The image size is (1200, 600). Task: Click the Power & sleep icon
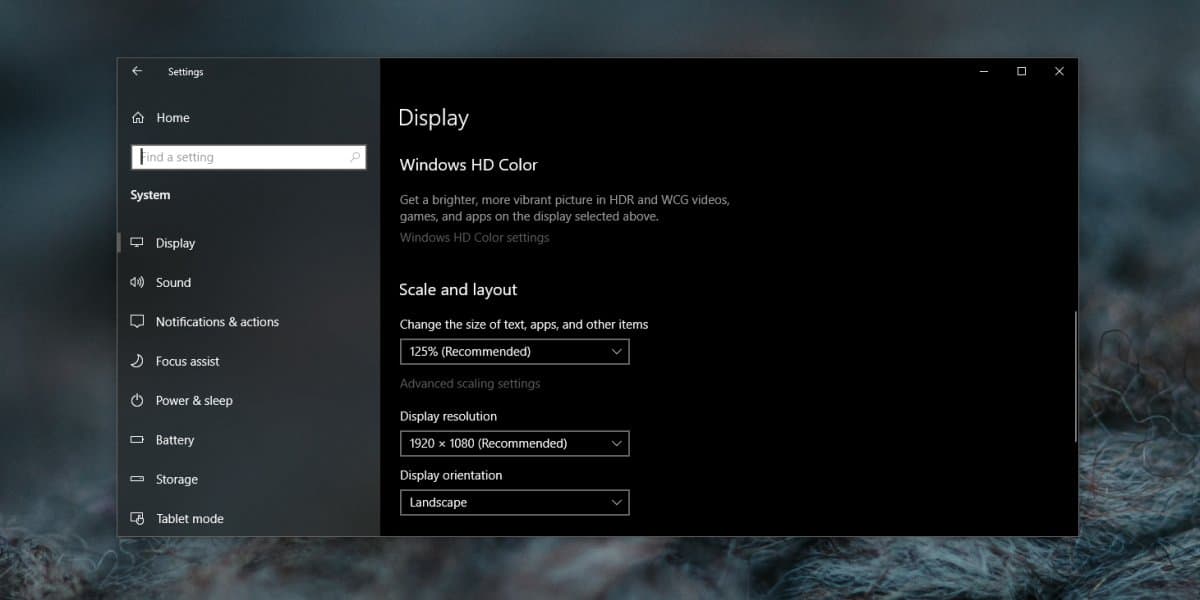(138, 401)
